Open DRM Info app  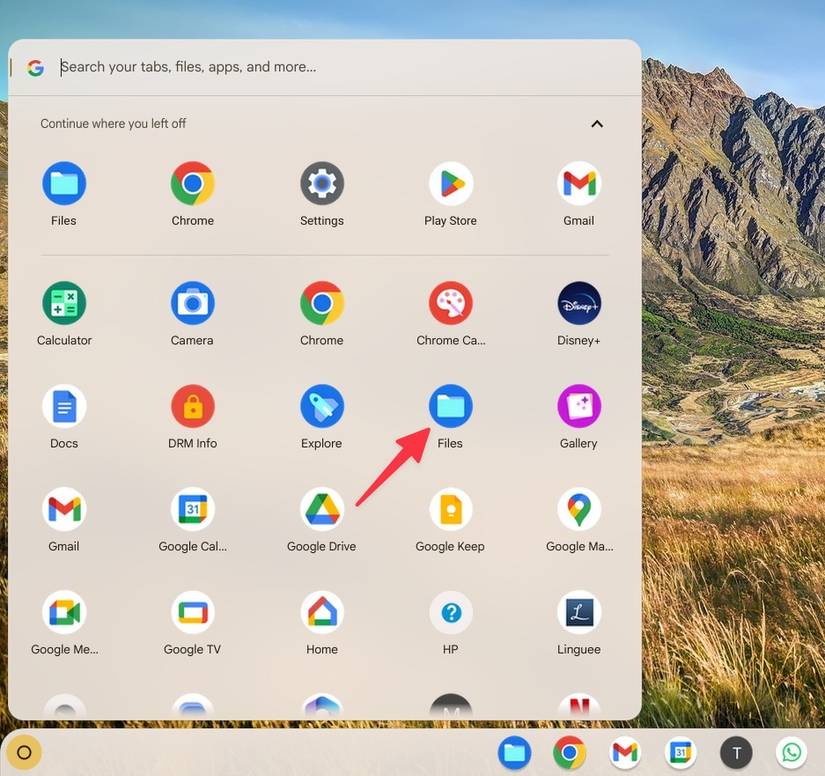(192, 407)
